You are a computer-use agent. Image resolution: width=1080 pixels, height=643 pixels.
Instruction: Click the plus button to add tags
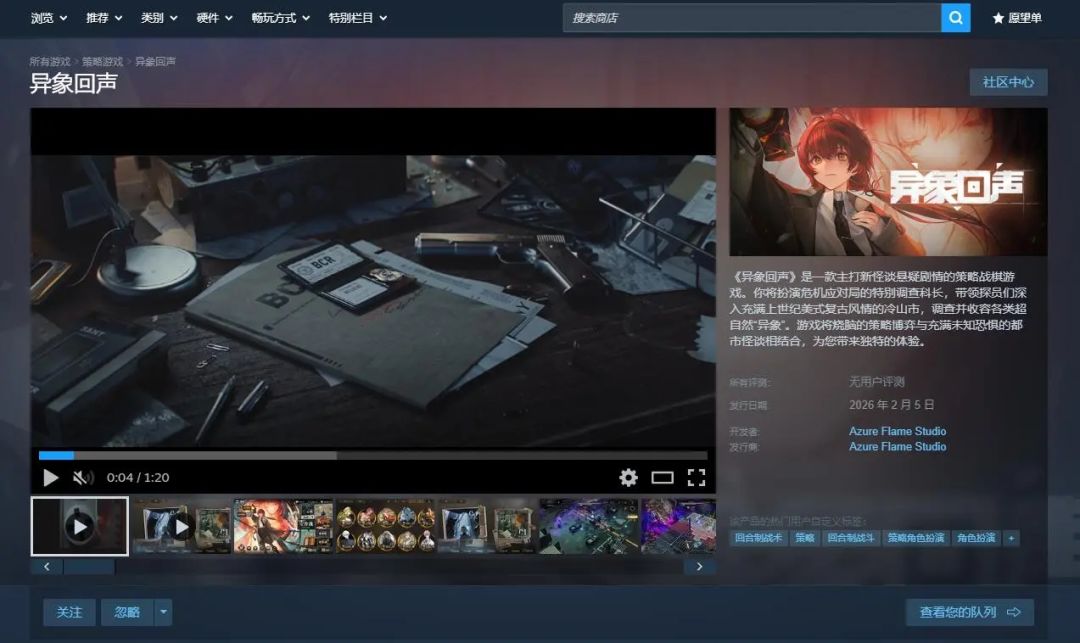coord(1011,538)
